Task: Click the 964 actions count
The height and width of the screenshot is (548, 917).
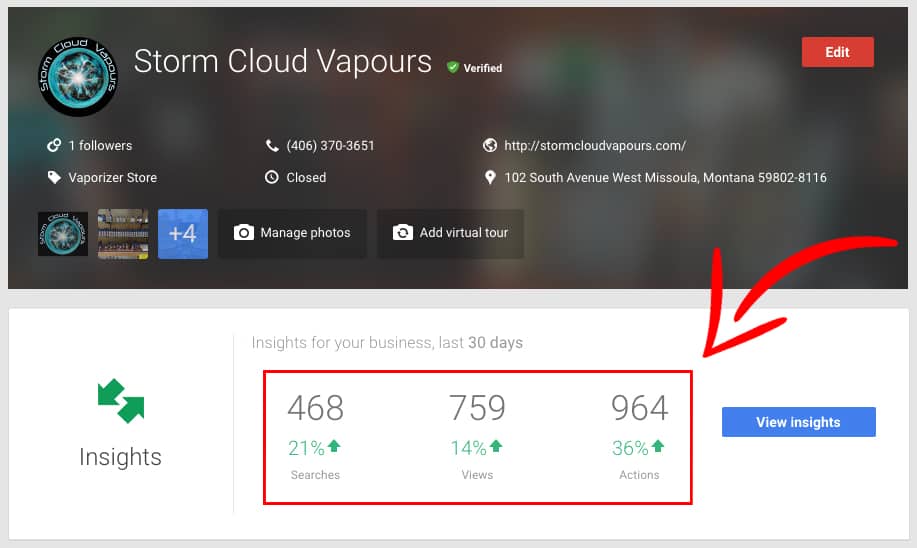Action: coord(639,408)
